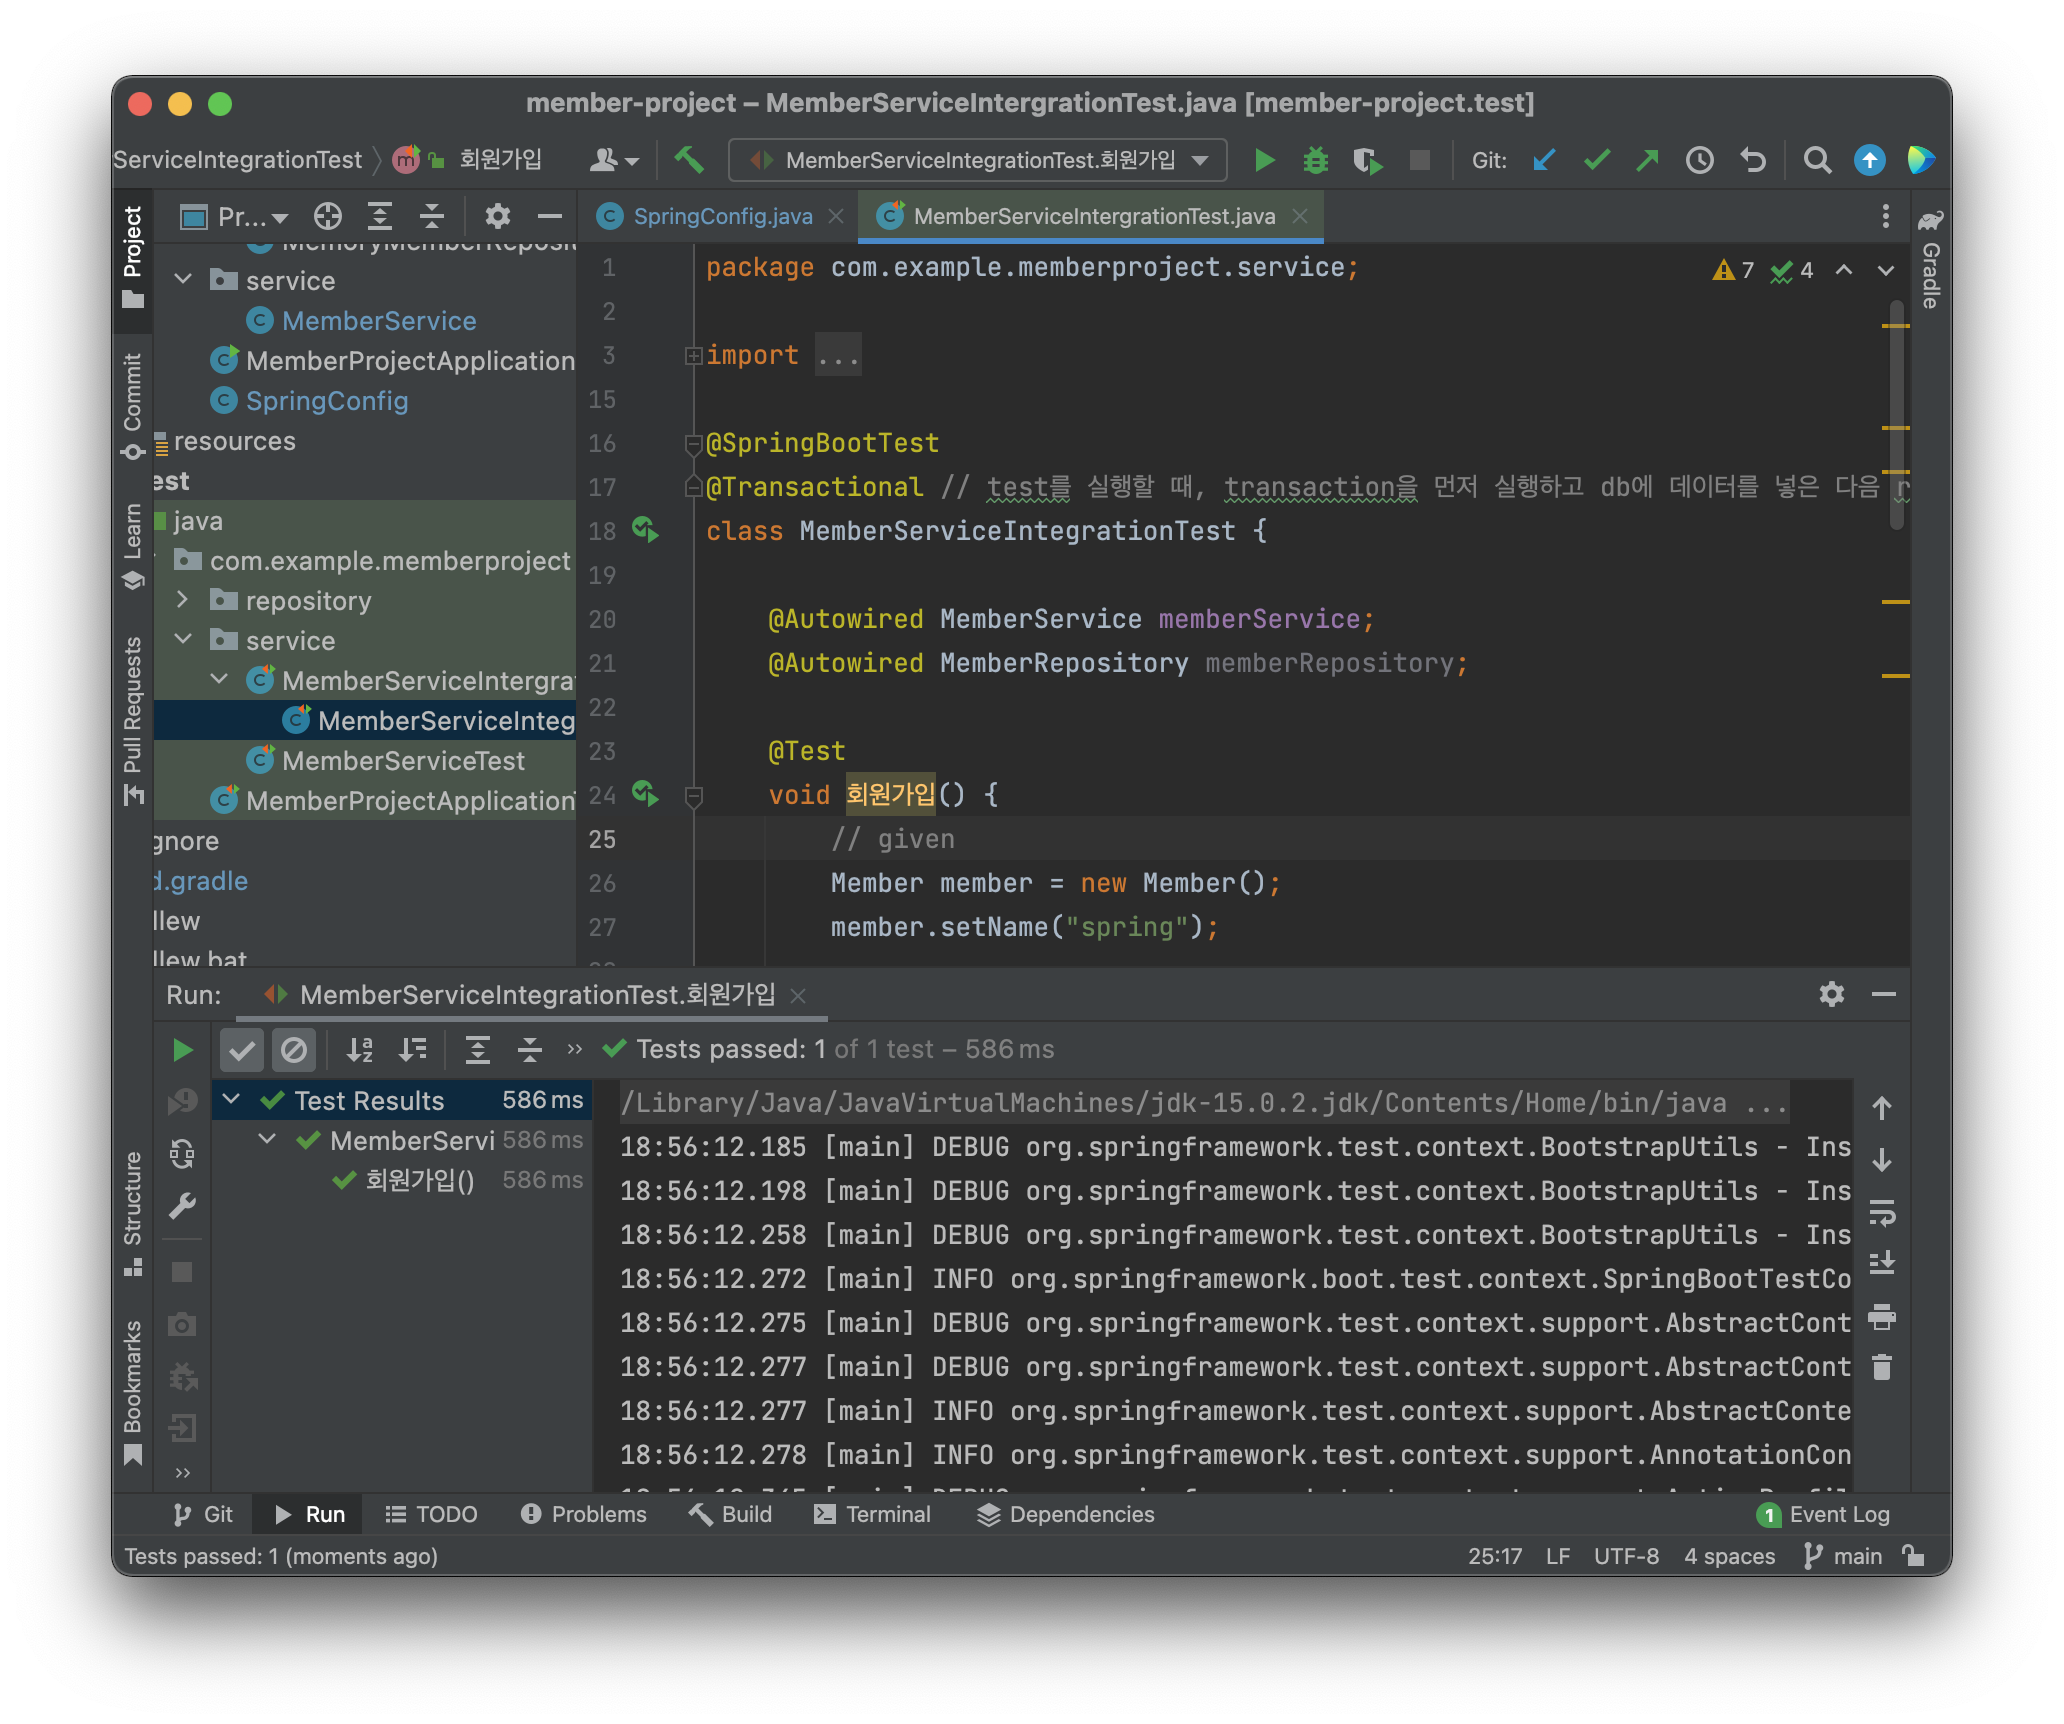The height and width of the screenshot is (1724, 2064).
Task: Update project from Git with blue arrow
Action: click(1543, 160)
